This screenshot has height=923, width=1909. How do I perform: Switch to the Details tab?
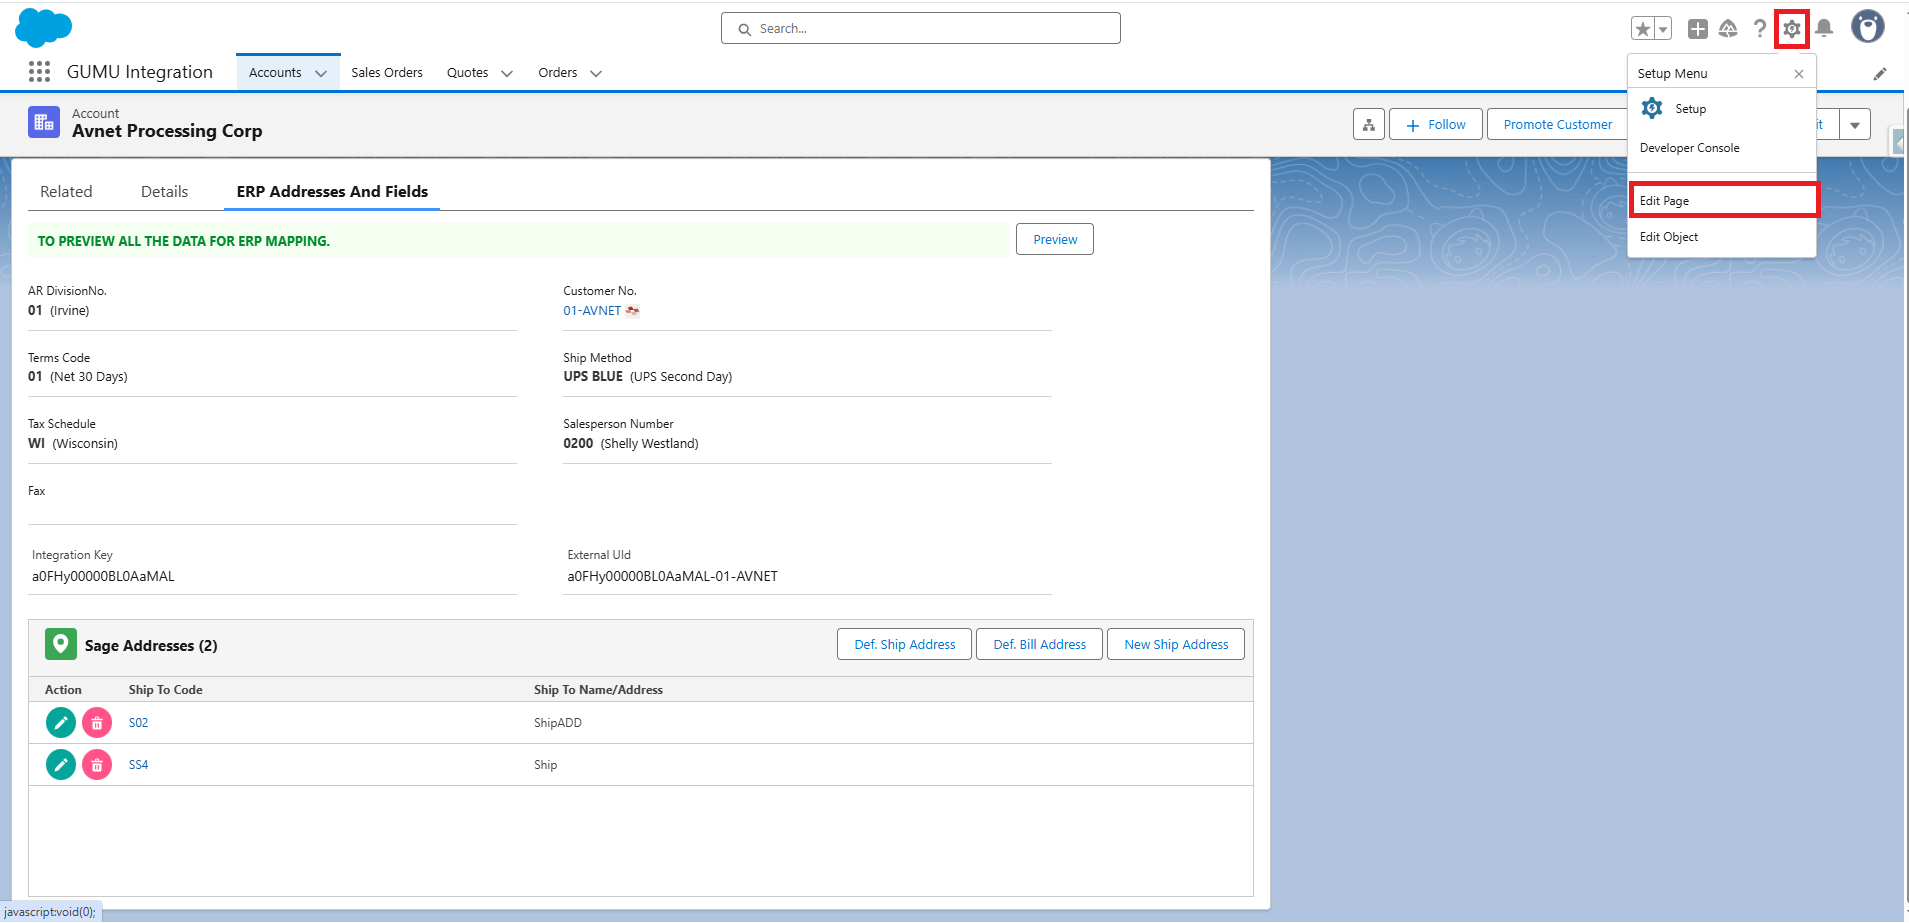[164, 191]
